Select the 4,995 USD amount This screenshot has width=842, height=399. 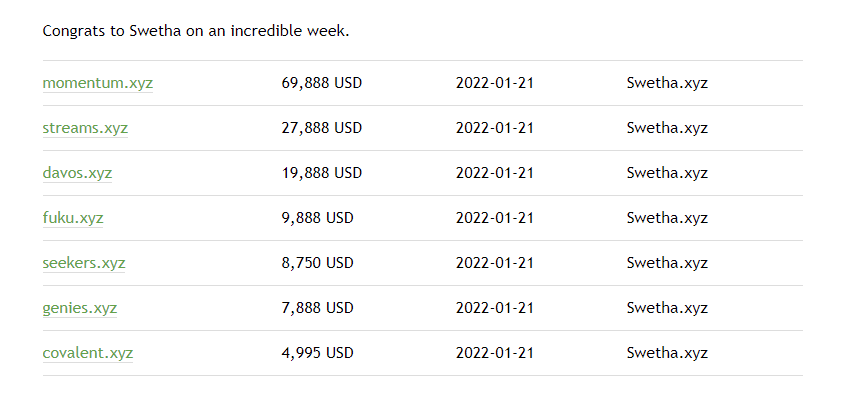(x=317, y=353)
